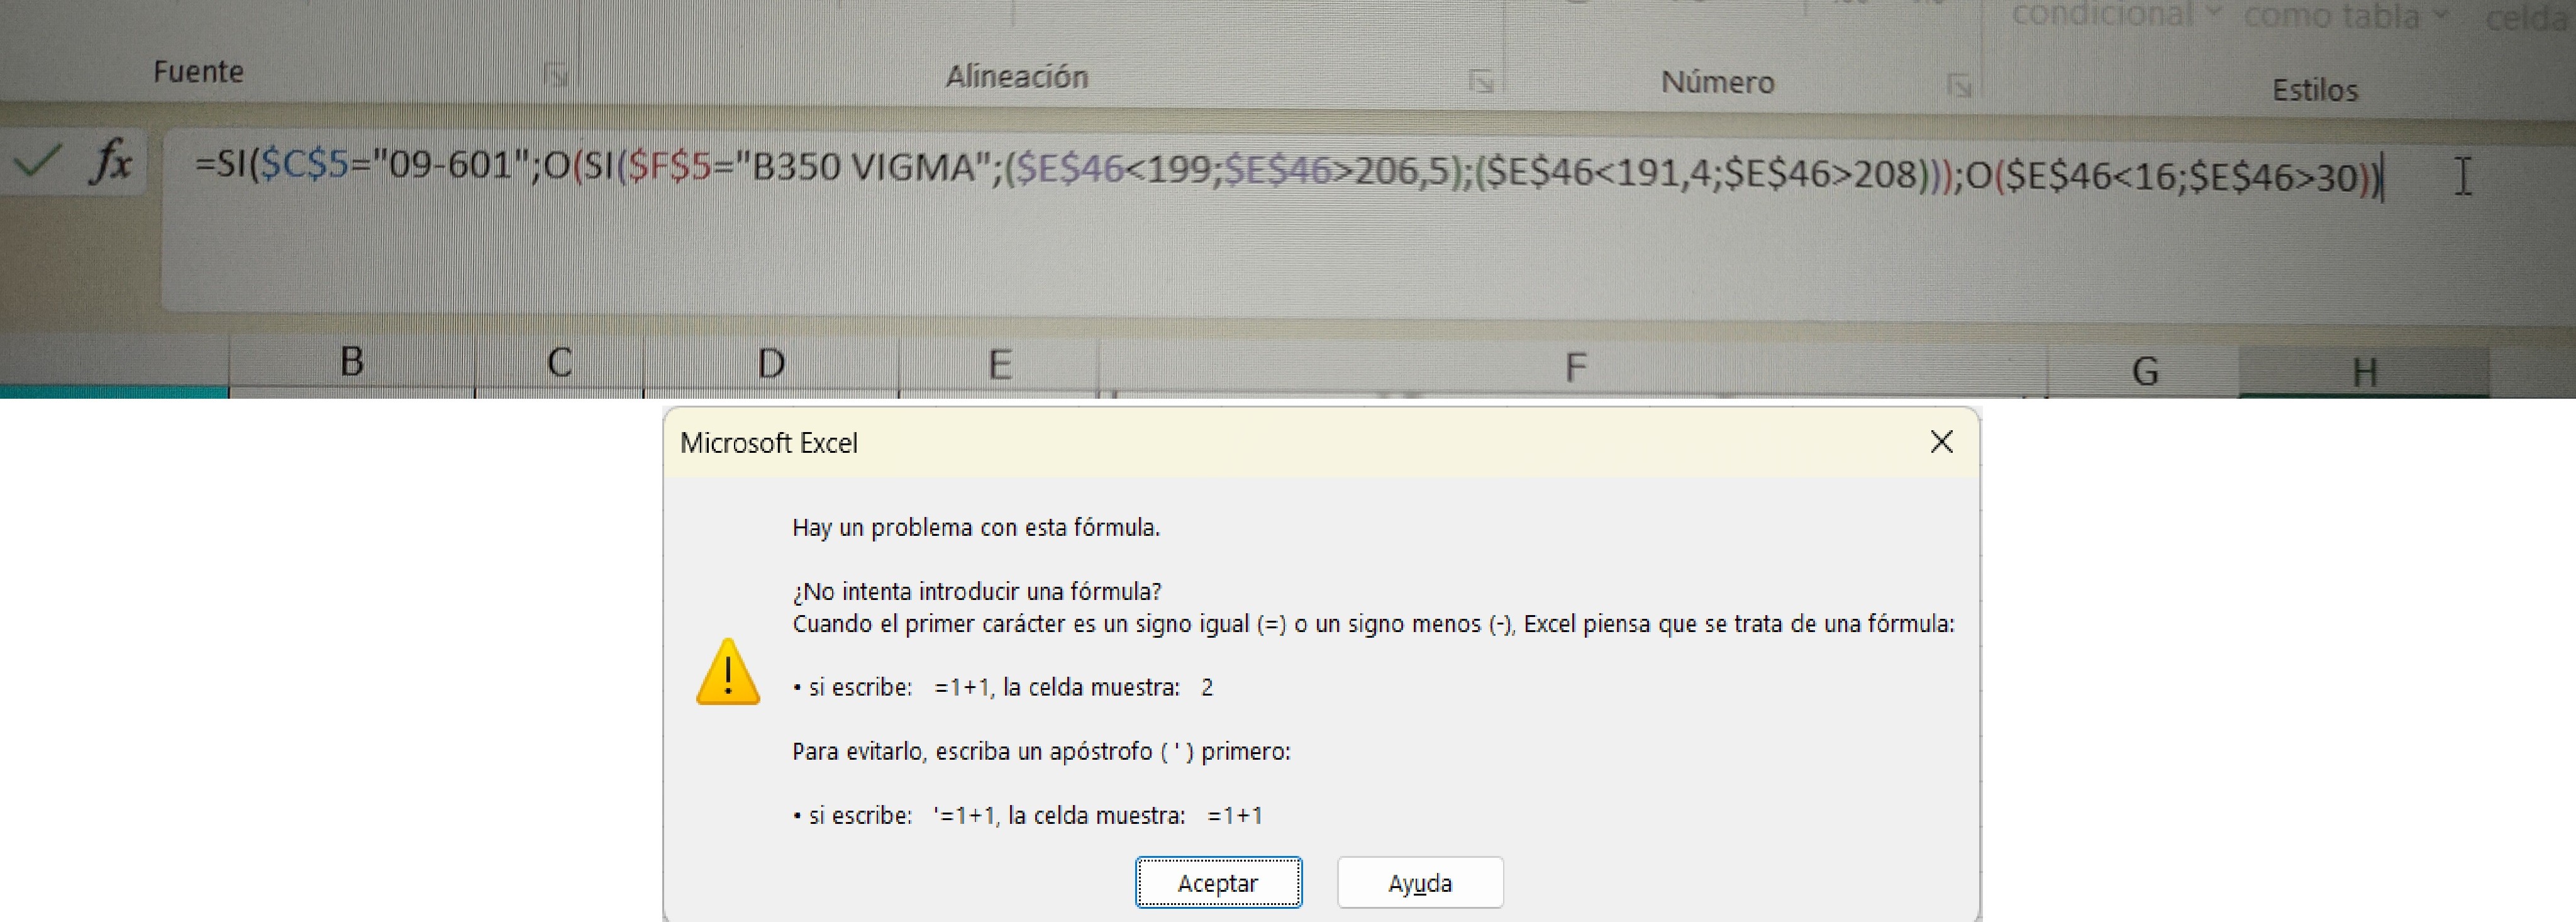The height and width of the screenshot is (922, 2576).
Task: Open the Número group dialog launcher
Action: pos(1959,86)
